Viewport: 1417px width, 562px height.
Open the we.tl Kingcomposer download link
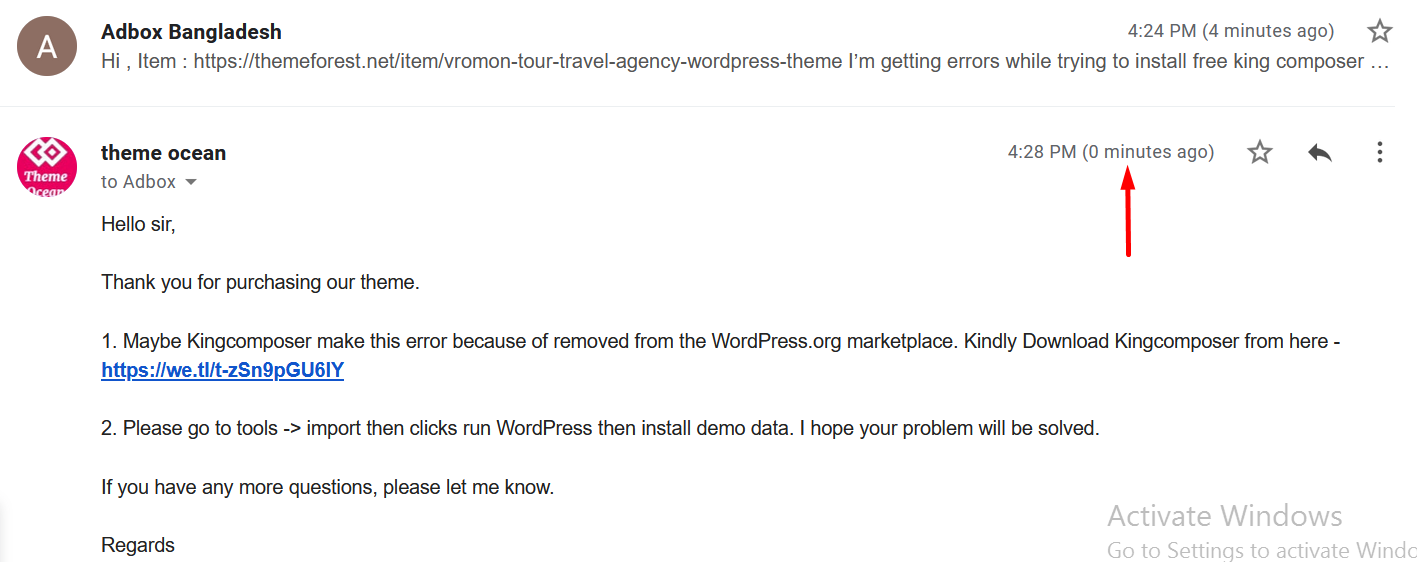pos(222,370)
